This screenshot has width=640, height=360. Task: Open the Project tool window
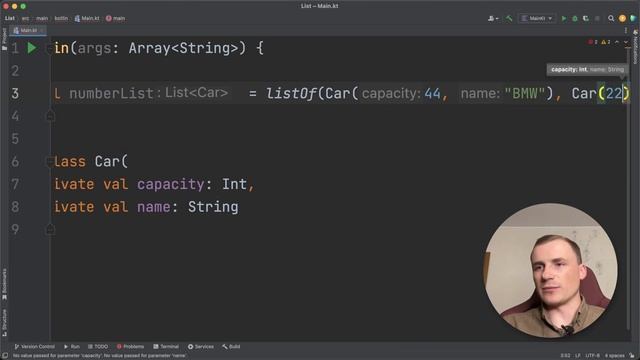tap(4, 39)
